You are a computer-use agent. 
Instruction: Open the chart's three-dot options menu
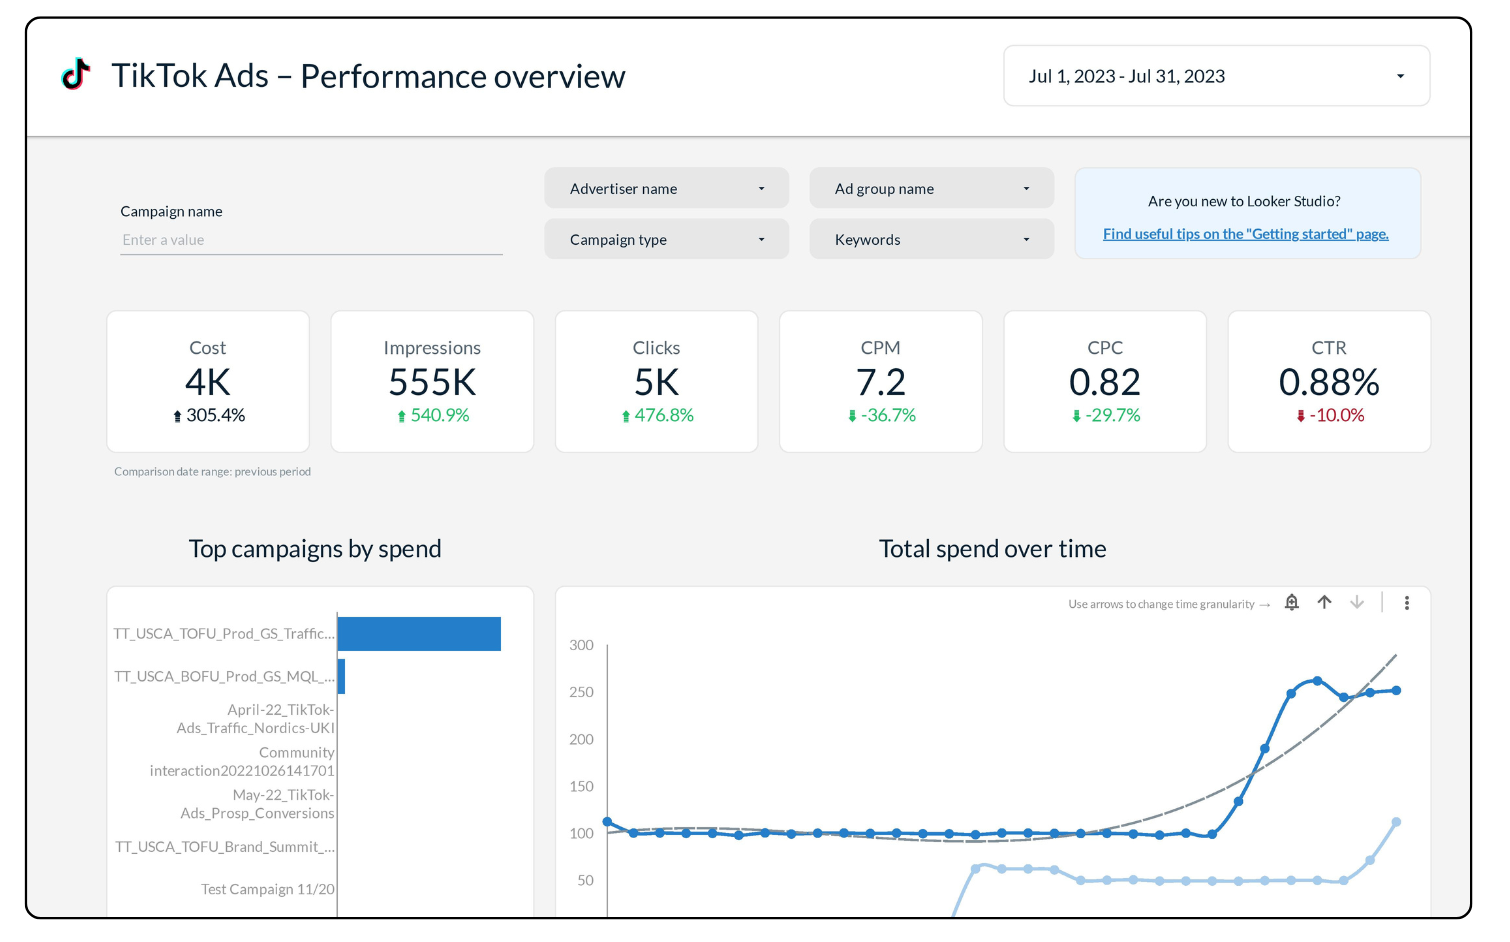pyautogui.click(x=1406, y=603)
